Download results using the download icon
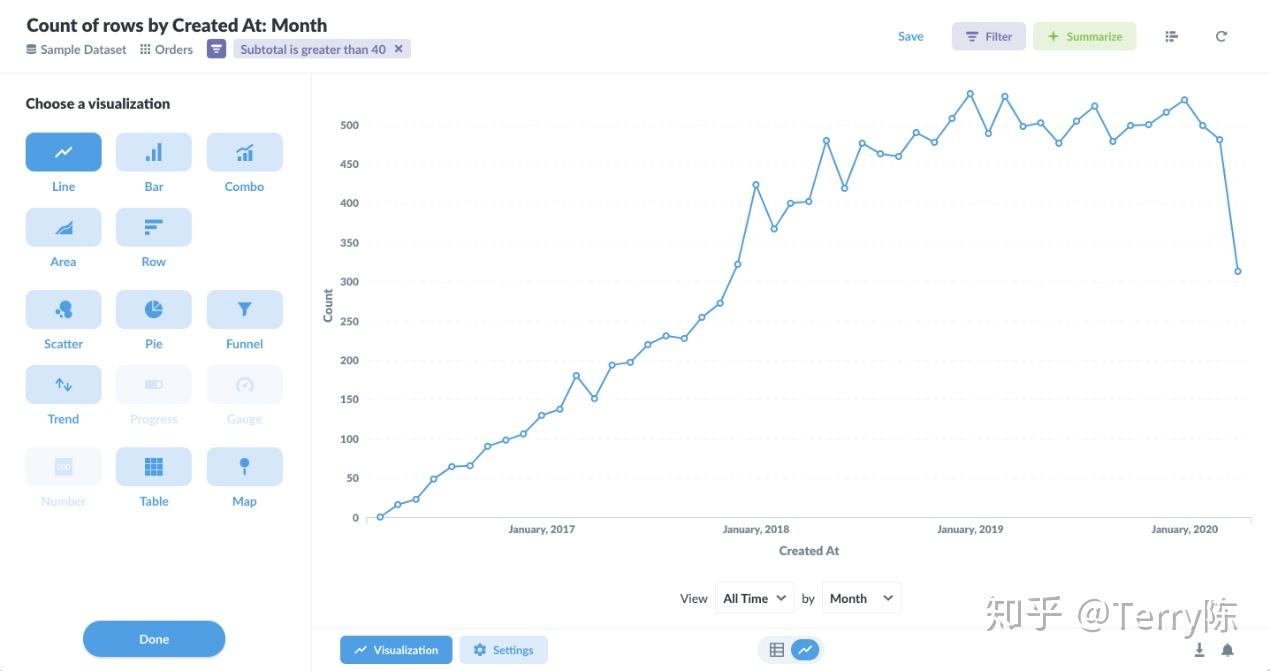Viewport: 1270px width, 671px height. 1199,650
